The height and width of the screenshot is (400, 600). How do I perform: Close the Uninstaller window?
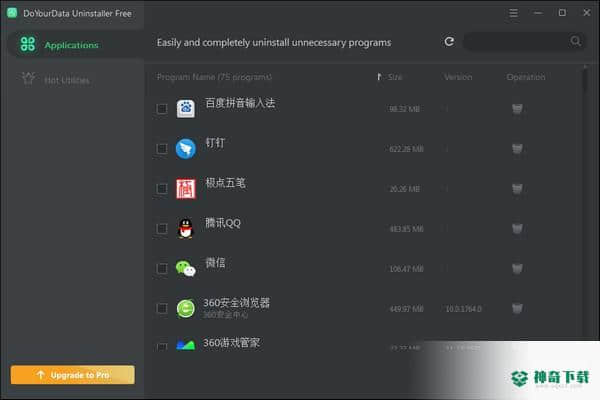pyautogui.click(x=587, y=13)
